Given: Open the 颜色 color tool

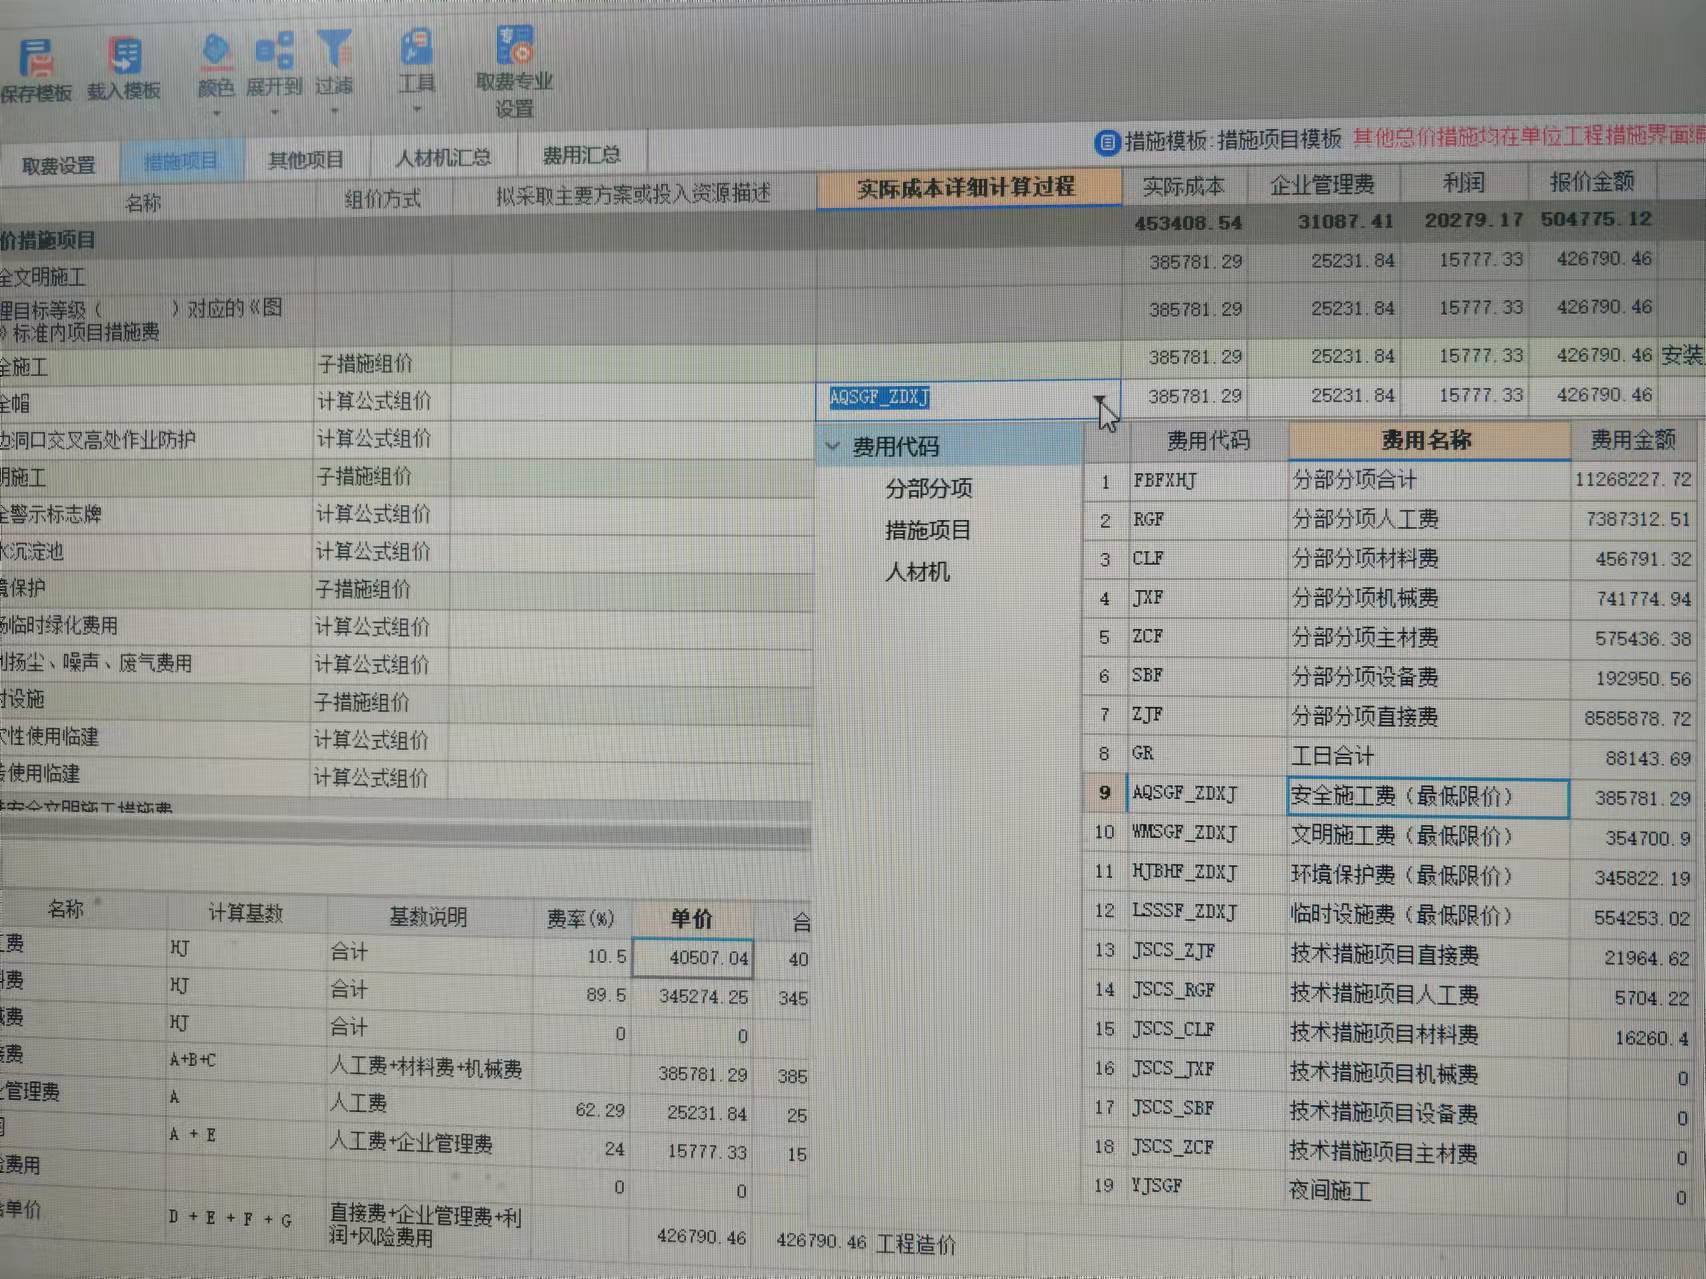Looking at the screenshot, I should 215,53.
